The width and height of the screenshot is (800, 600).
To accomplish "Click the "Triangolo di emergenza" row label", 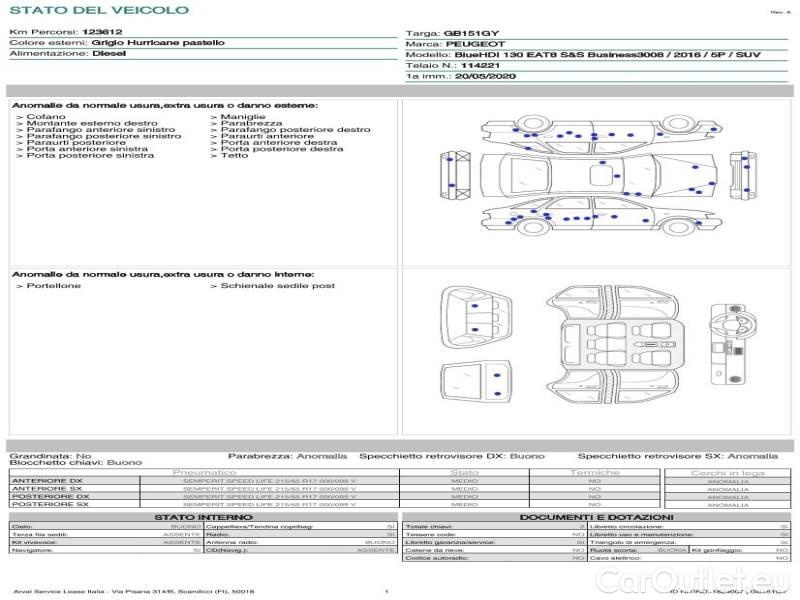I will (x=633, y=542).
